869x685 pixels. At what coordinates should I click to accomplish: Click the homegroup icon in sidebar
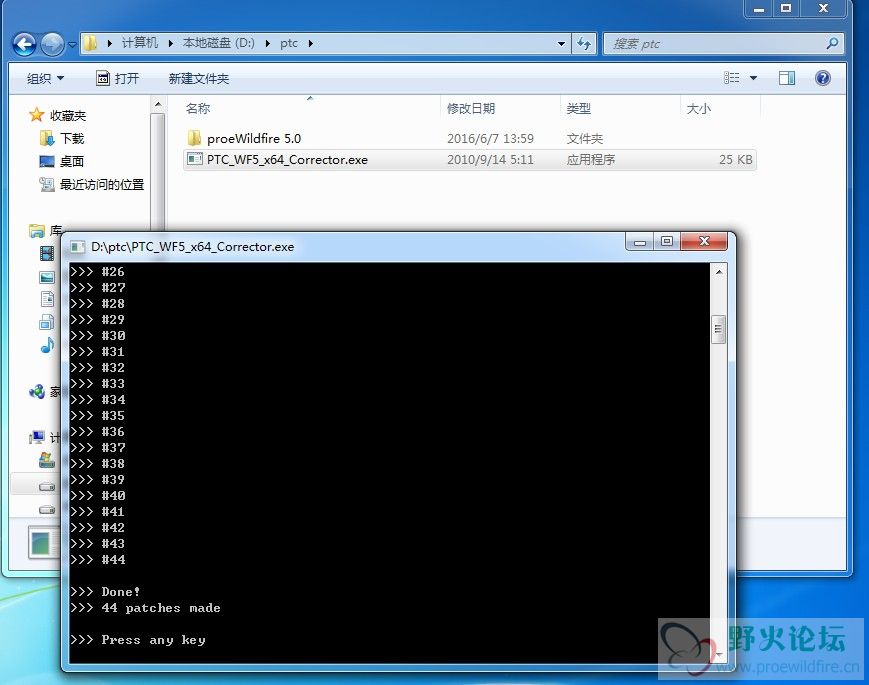(37, 392)
